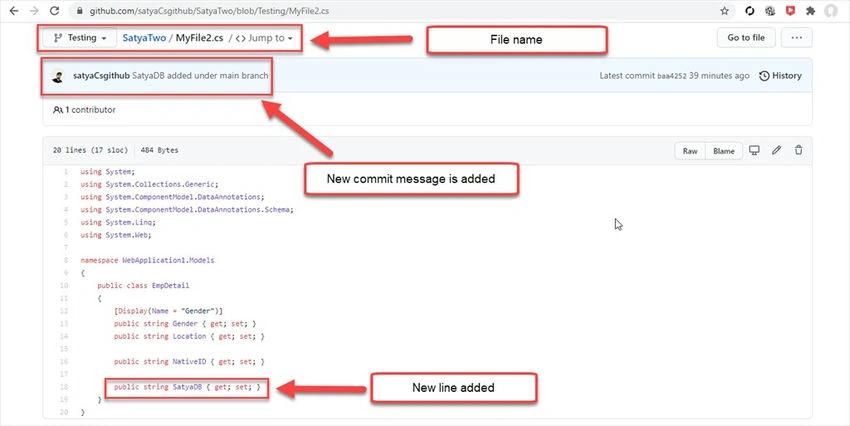Screen dimensions: 850x426
Task: Select line number 18
Action: click(x=65, y=387)
